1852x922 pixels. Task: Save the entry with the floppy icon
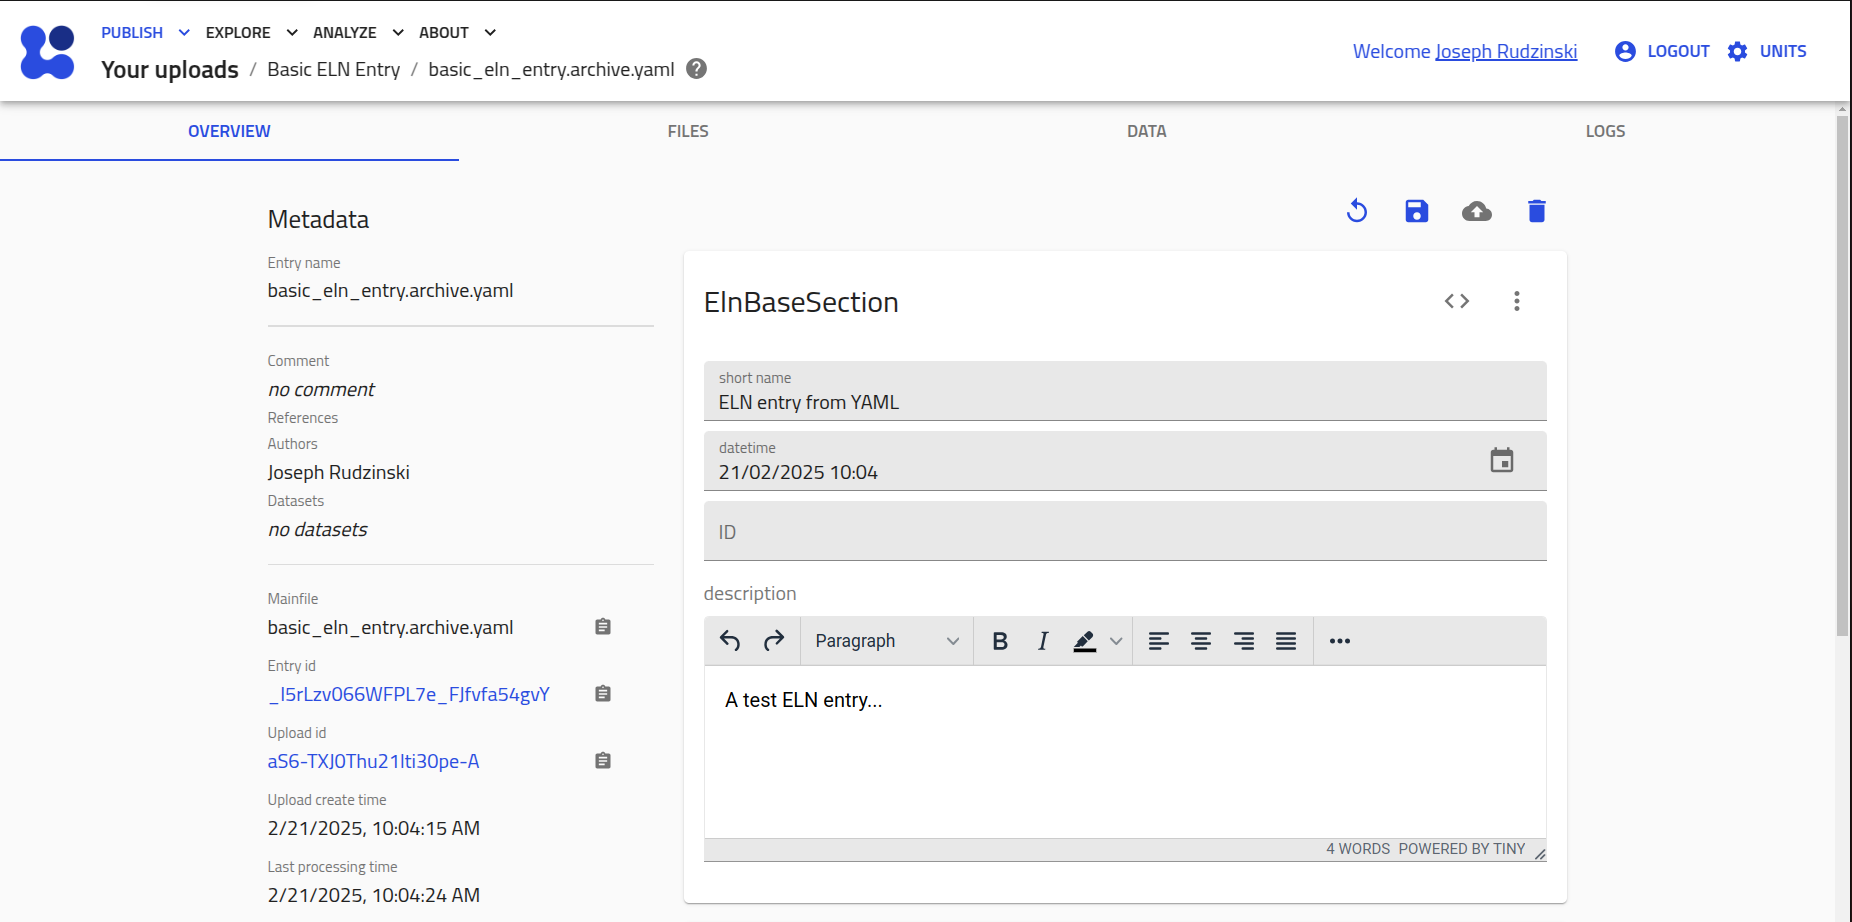[1417, 211]
